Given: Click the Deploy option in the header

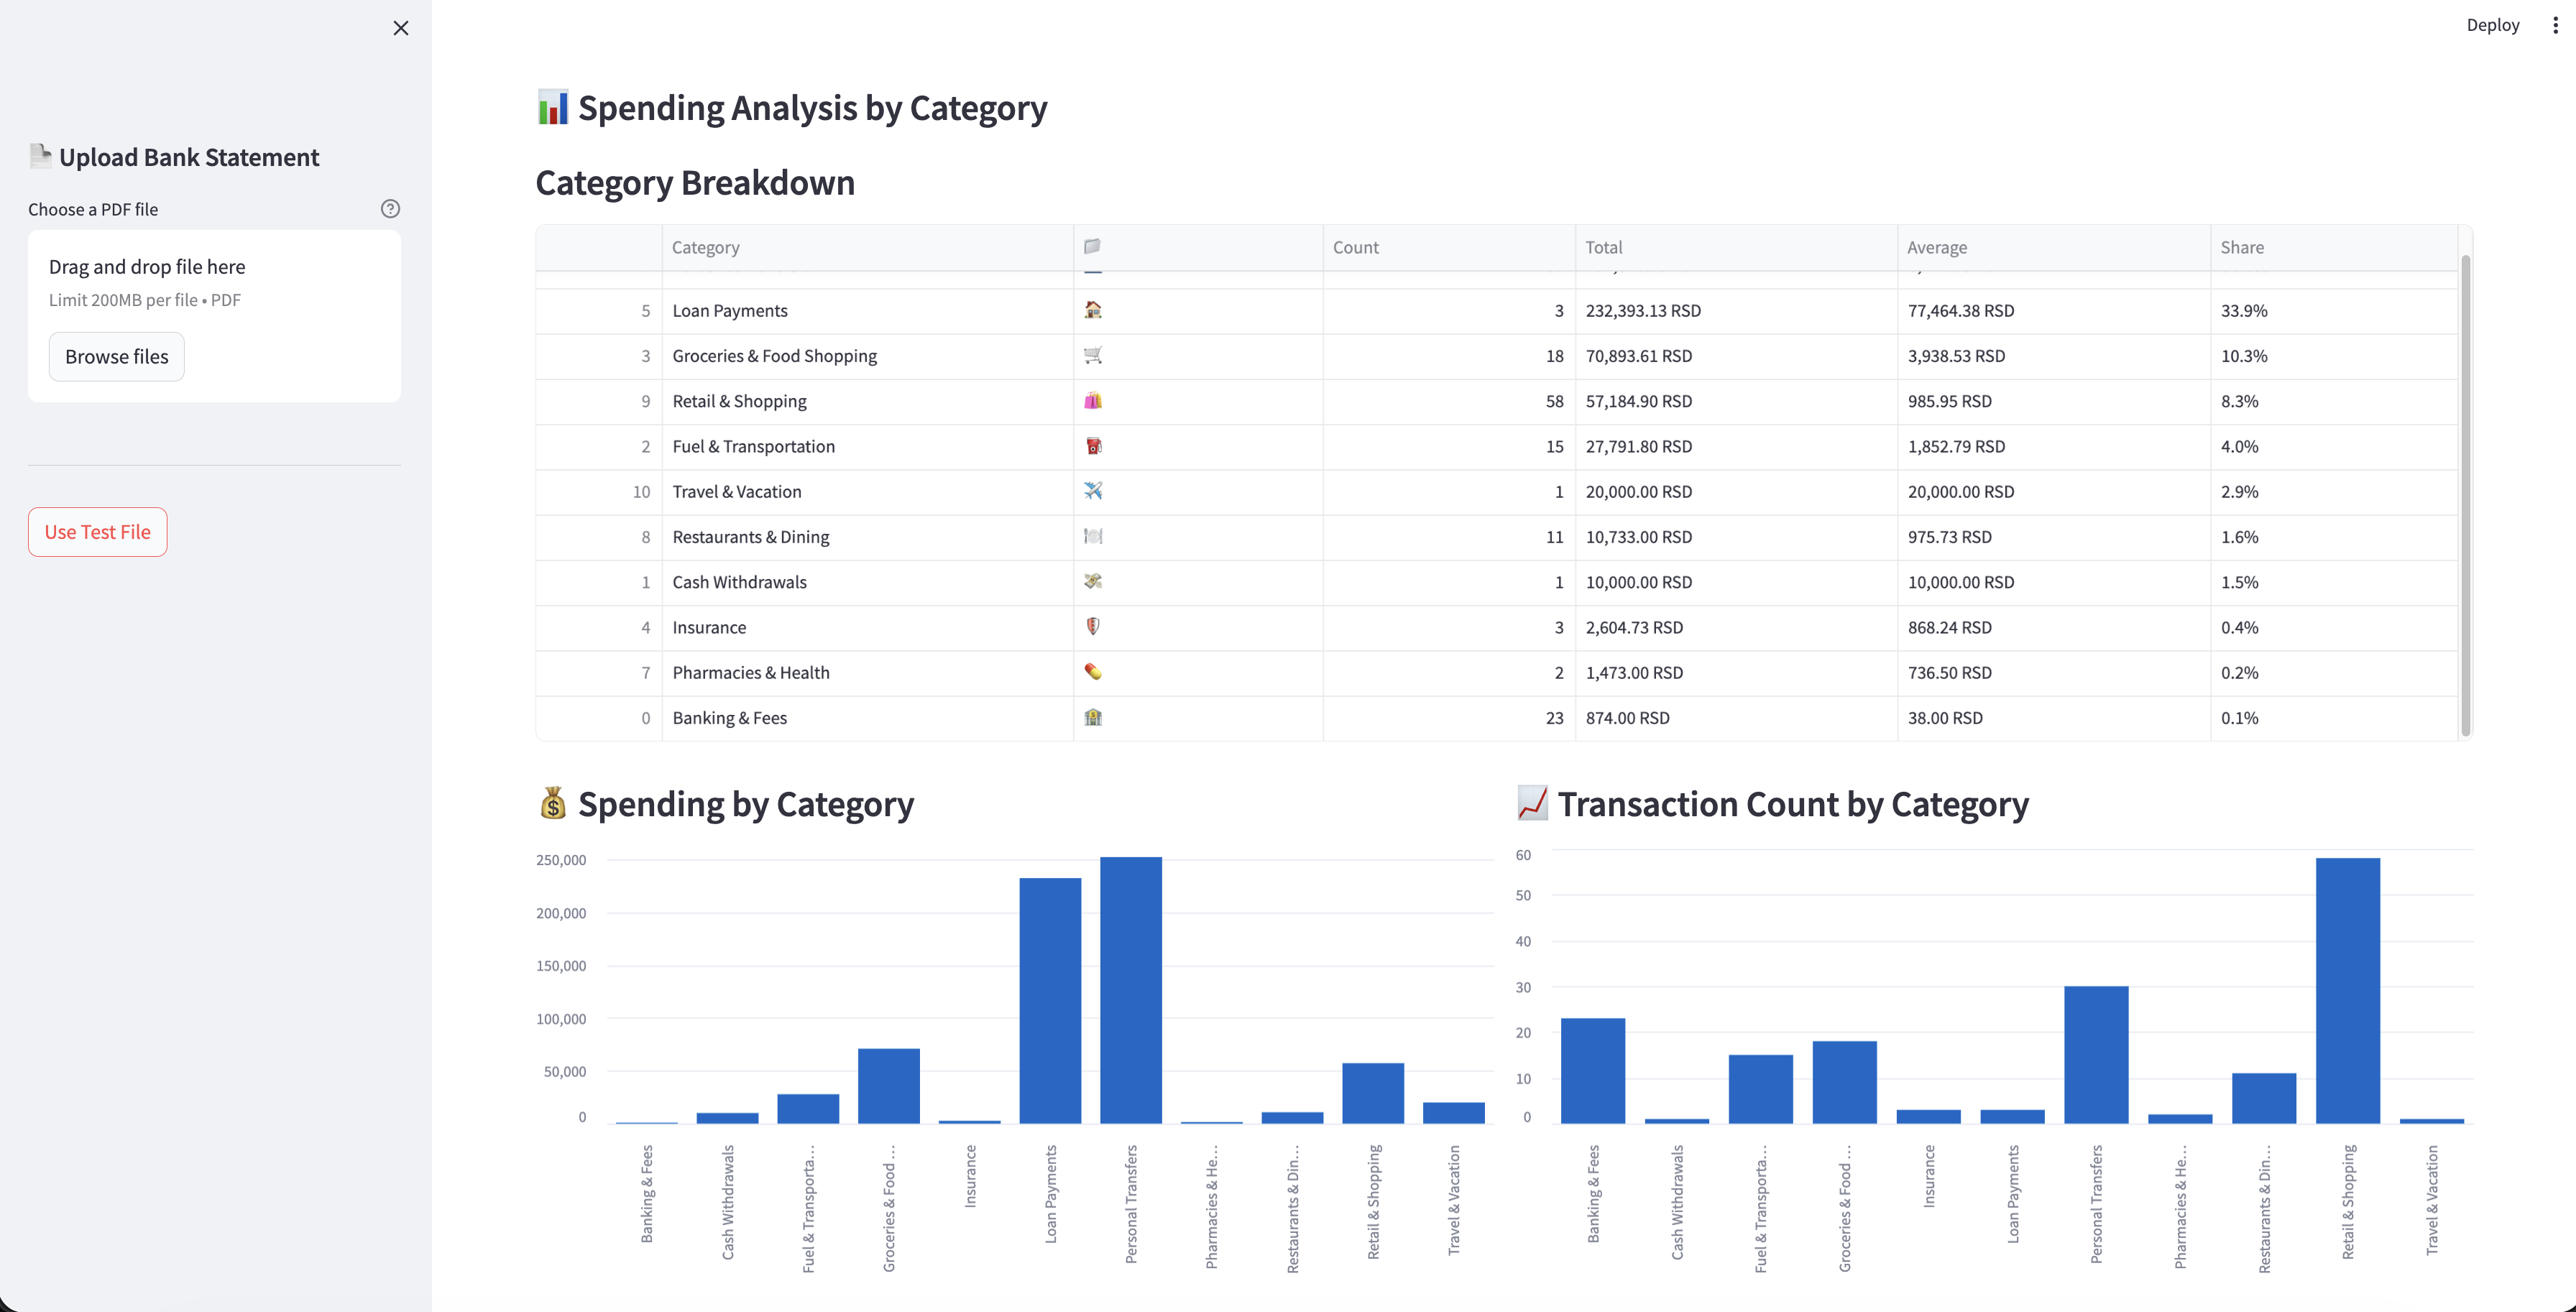Looking at the screenshot, I should click(x=2492, y=24).
